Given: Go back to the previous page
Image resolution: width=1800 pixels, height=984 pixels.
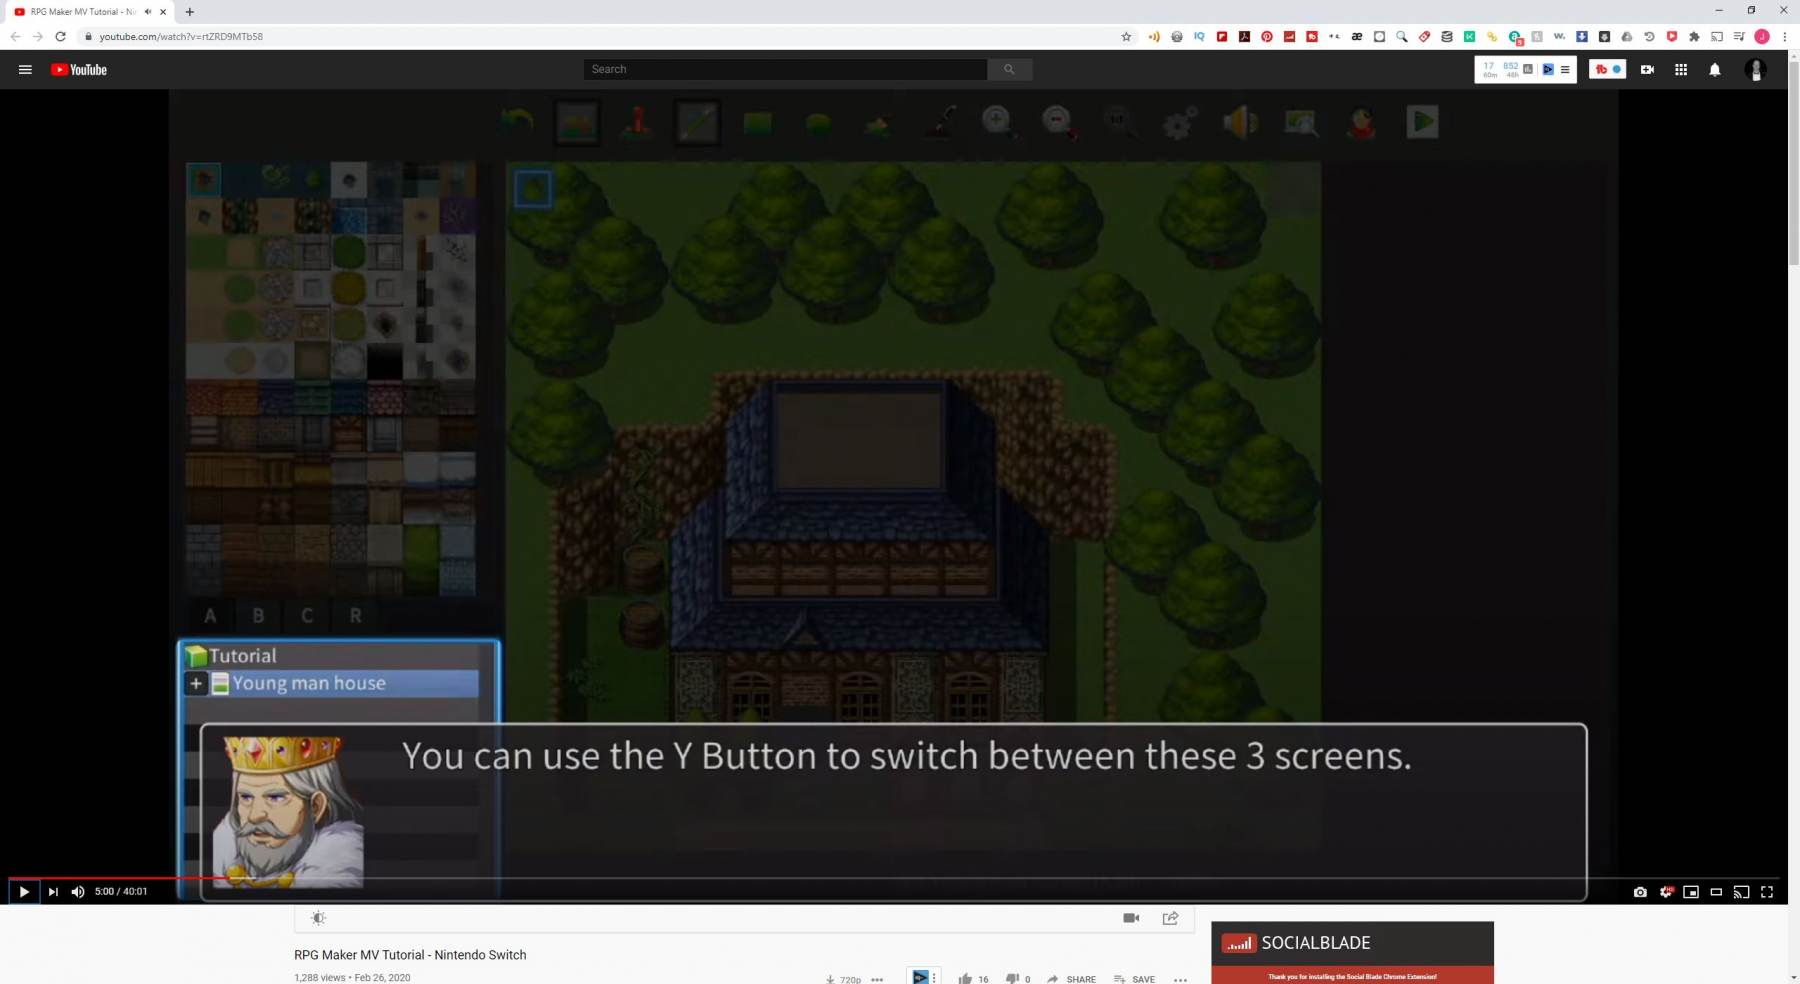Looking at the screenshot, I should (15, 37).
